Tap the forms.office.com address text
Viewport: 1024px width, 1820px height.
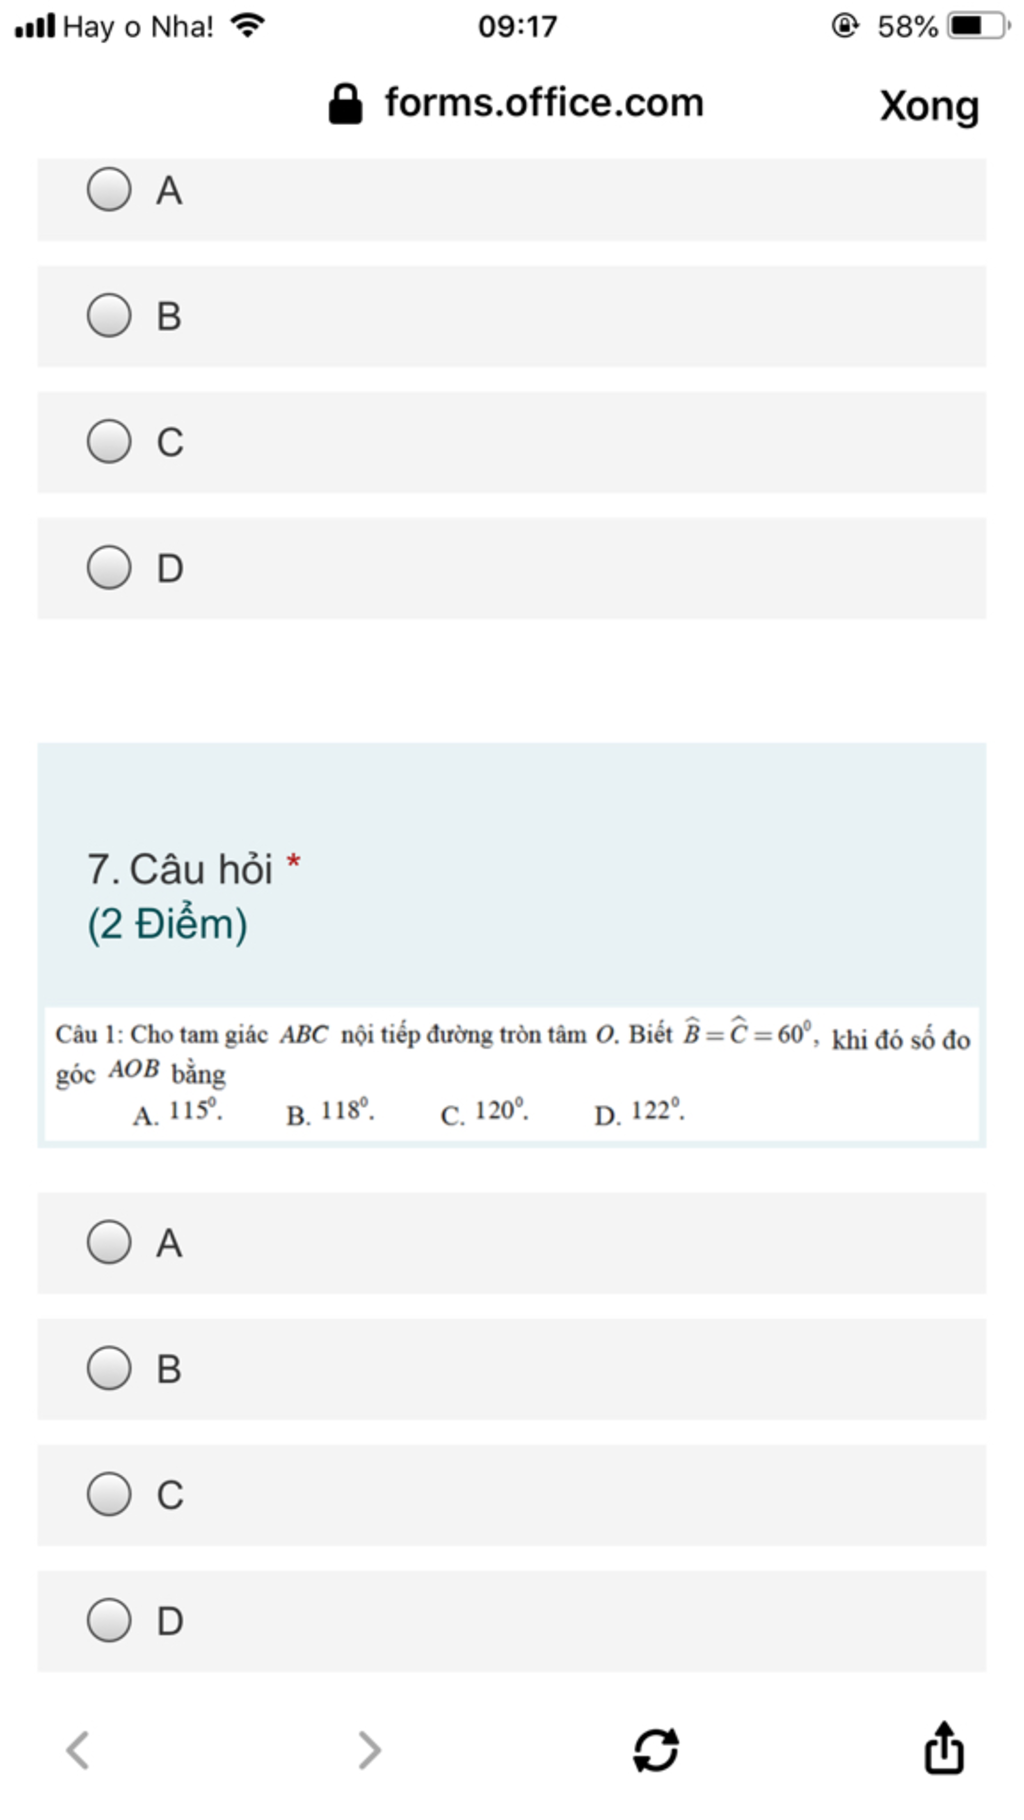(544, 103)
